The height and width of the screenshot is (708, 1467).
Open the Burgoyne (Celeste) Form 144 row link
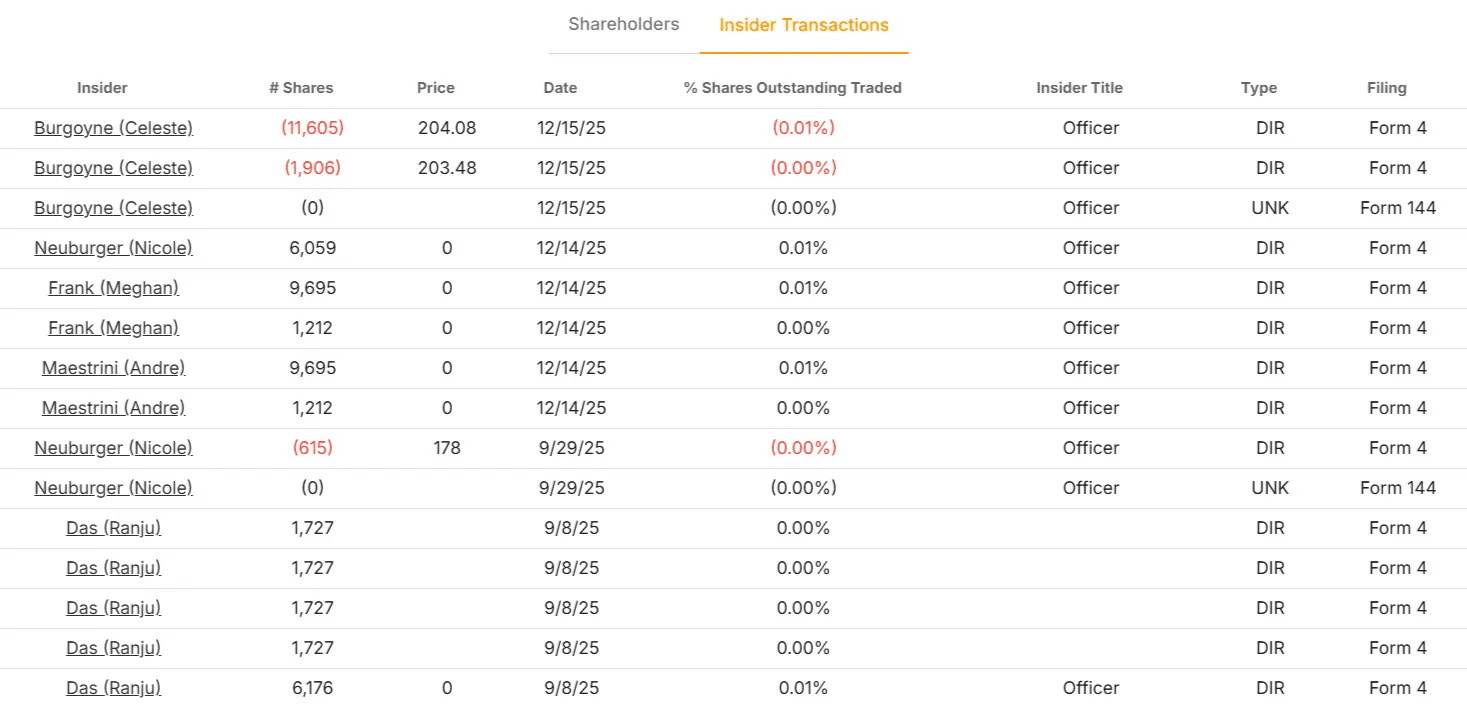point(113,207)
